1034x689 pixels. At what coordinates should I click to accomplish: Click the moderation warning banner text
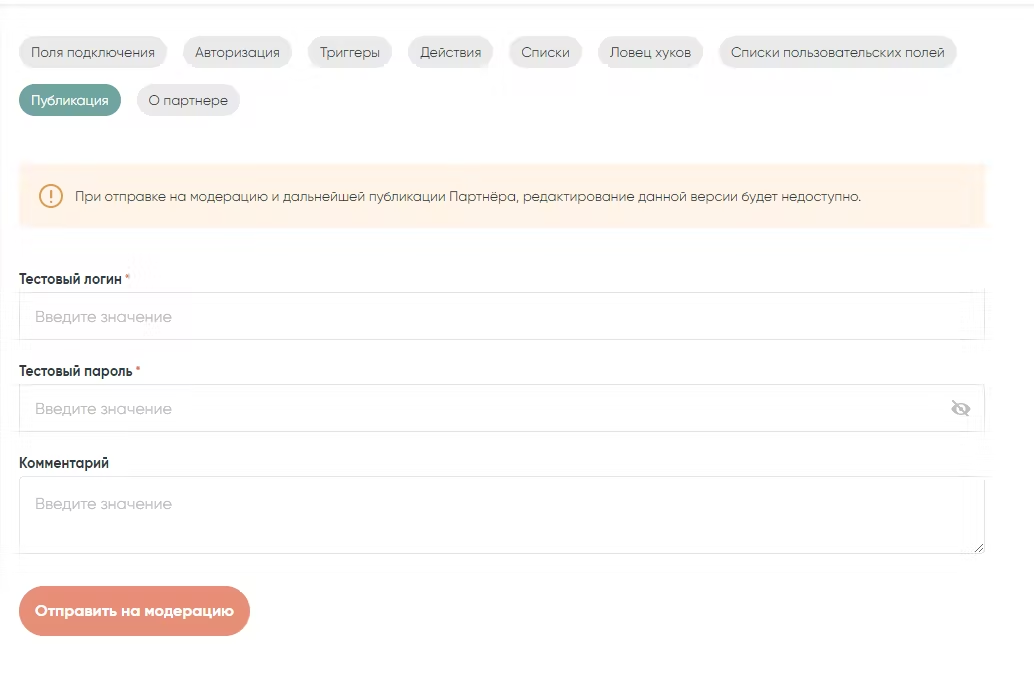coord(467,196)
